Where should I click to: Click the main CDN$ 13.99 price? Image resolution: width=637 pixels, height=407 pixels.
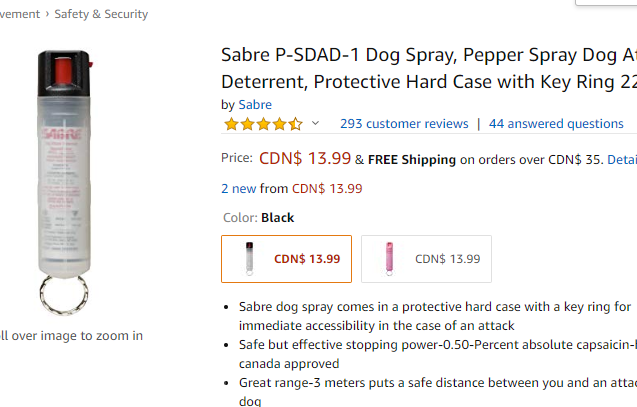tap(305, 158)
